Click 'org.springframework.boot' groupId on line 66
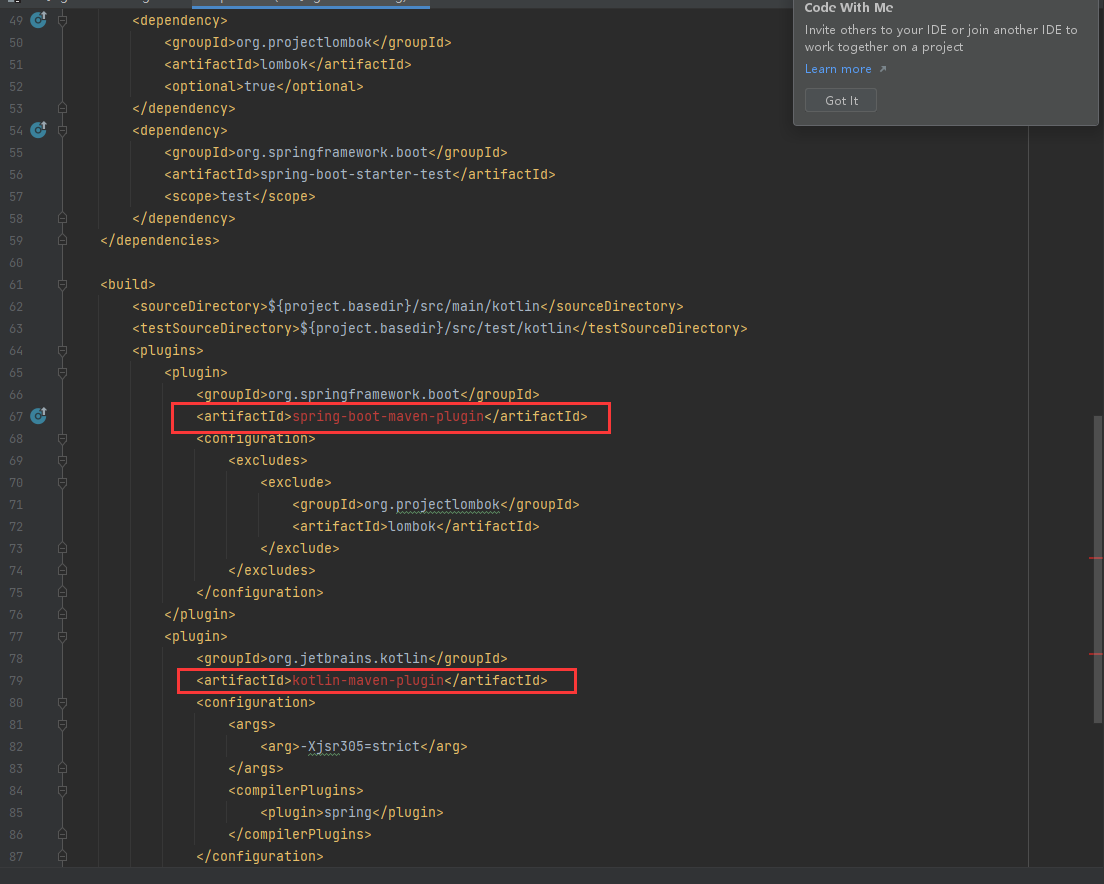The height and width of the screenshot is (884, 1104). (363, 395)
